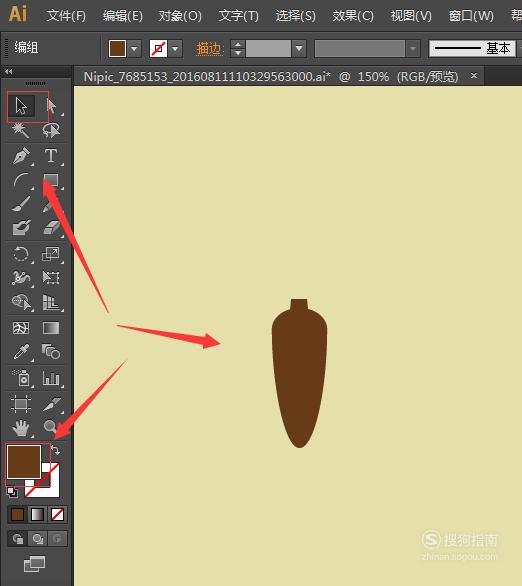Enable Draw Inside mode

click(58, 539)
